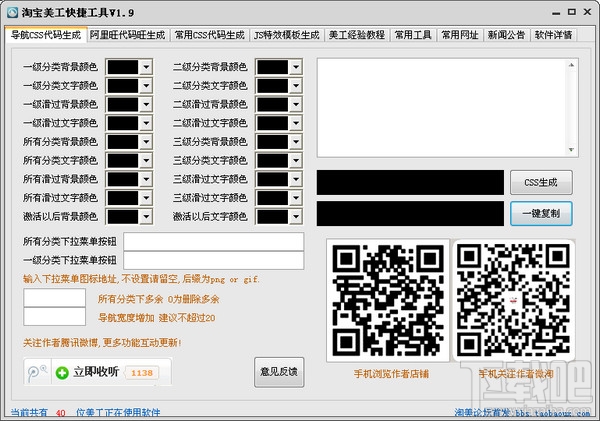Open the bbs.taobaoux.com forum link
600x421 pixels.
(x=553, y=413)
